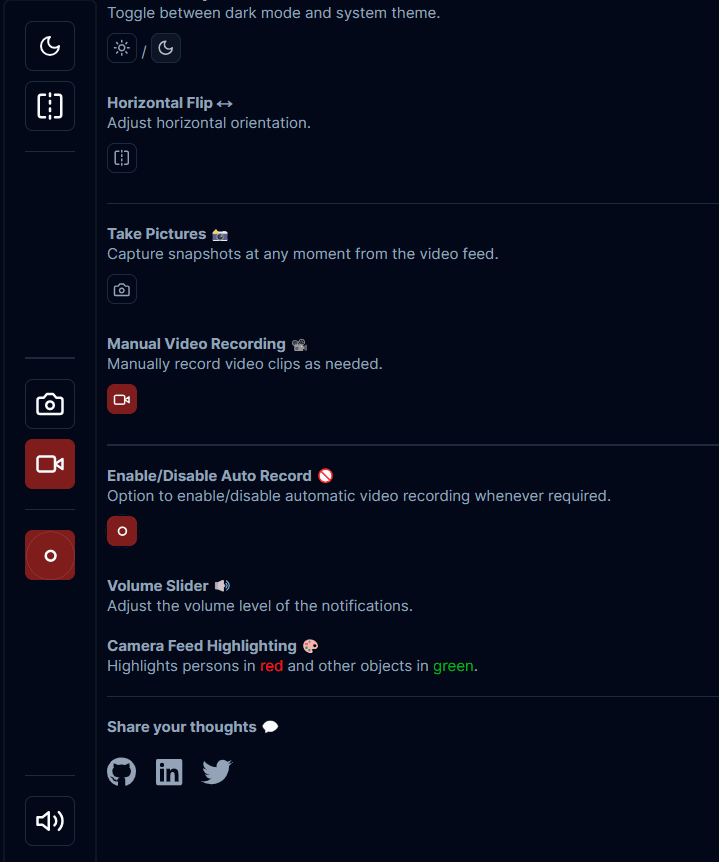Screen dimensions: 719x862
Task: Start recording with sidebar video button
Action: [50, 464]
